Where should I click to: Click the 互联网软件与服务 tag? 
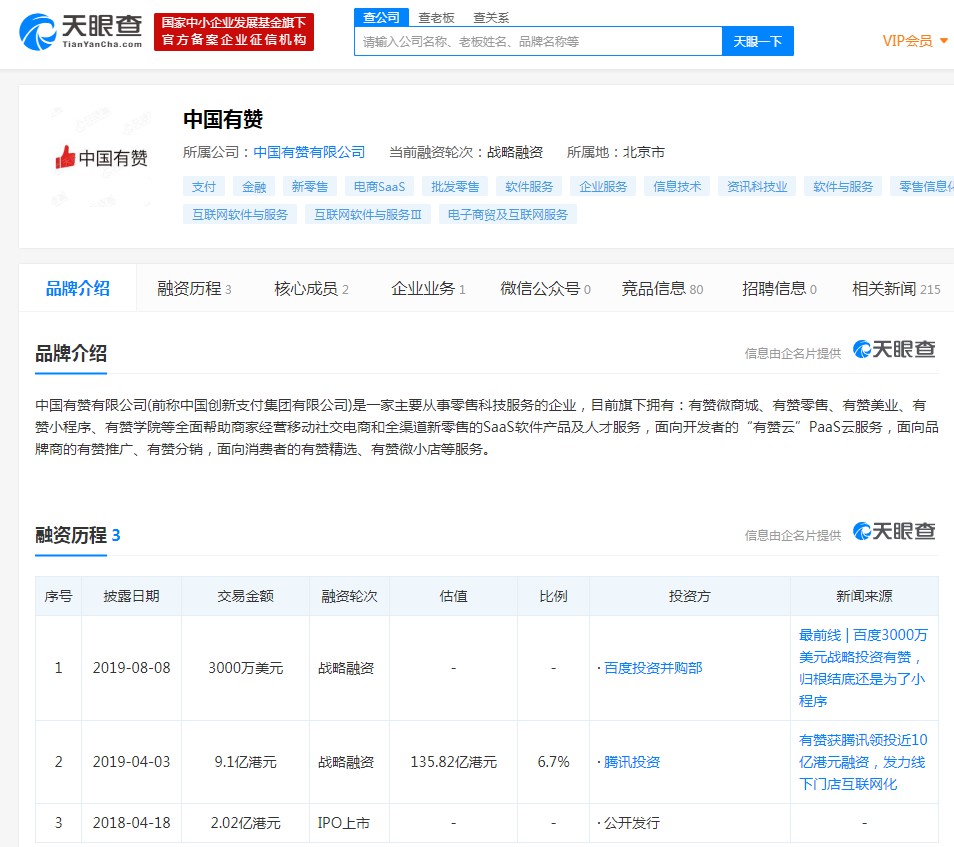tap(240, 215)
